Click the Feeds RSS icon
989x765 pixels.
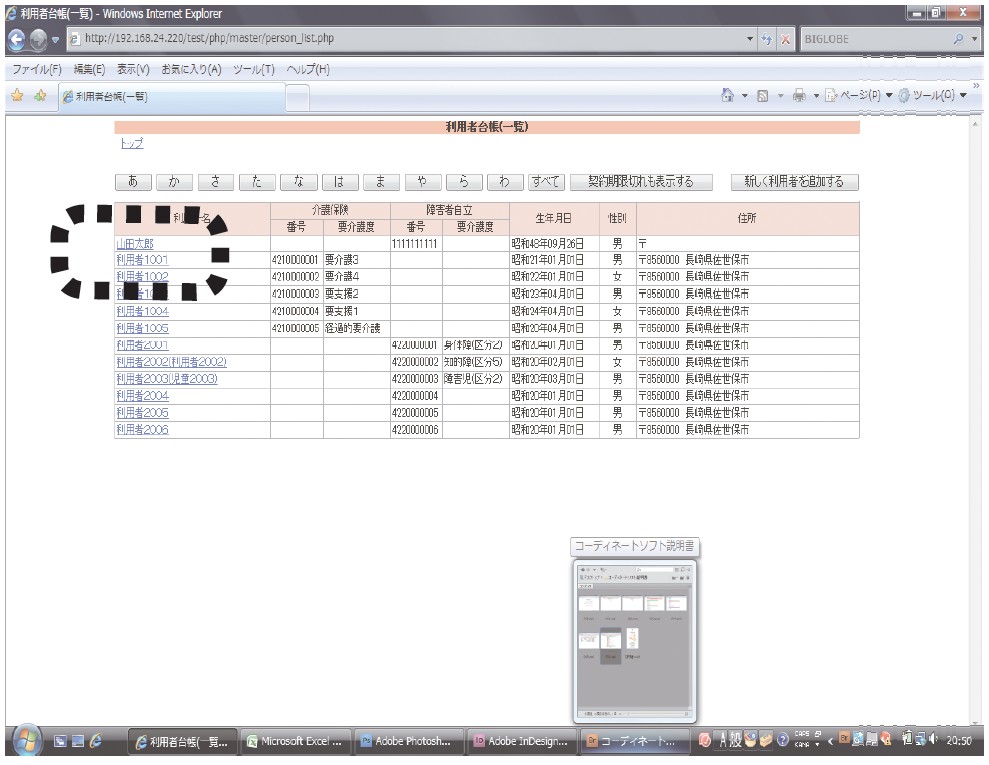(x=762, y=96)
